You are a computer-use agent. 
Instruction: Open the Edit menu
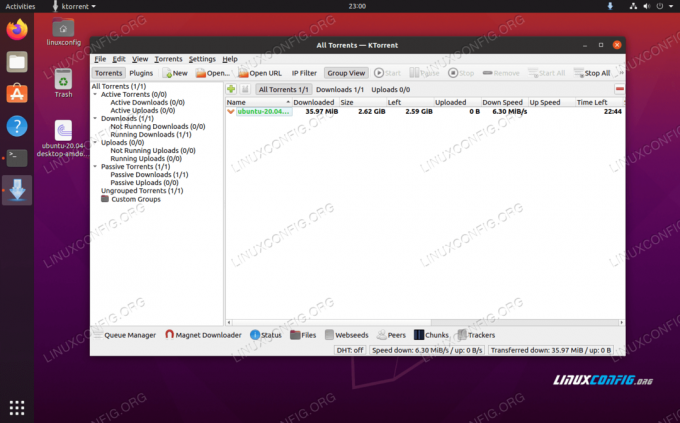119,59
